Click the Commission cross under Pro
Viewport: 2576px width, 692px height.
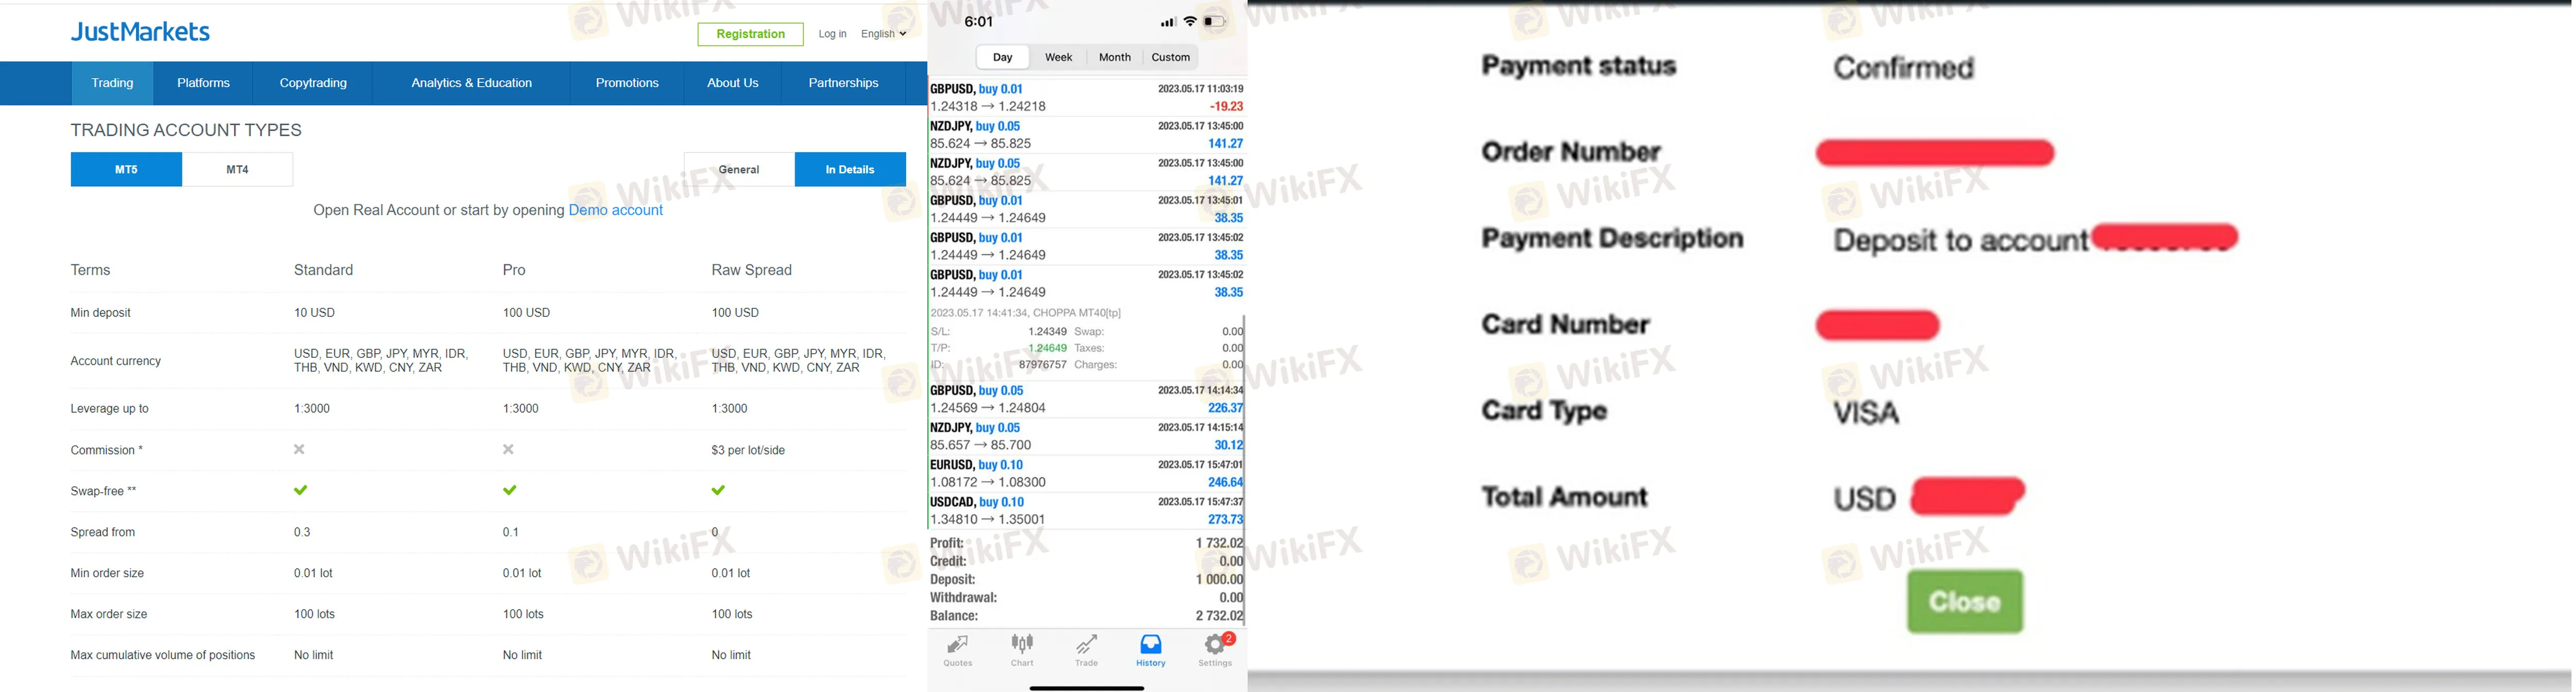[x=509, y=450]
